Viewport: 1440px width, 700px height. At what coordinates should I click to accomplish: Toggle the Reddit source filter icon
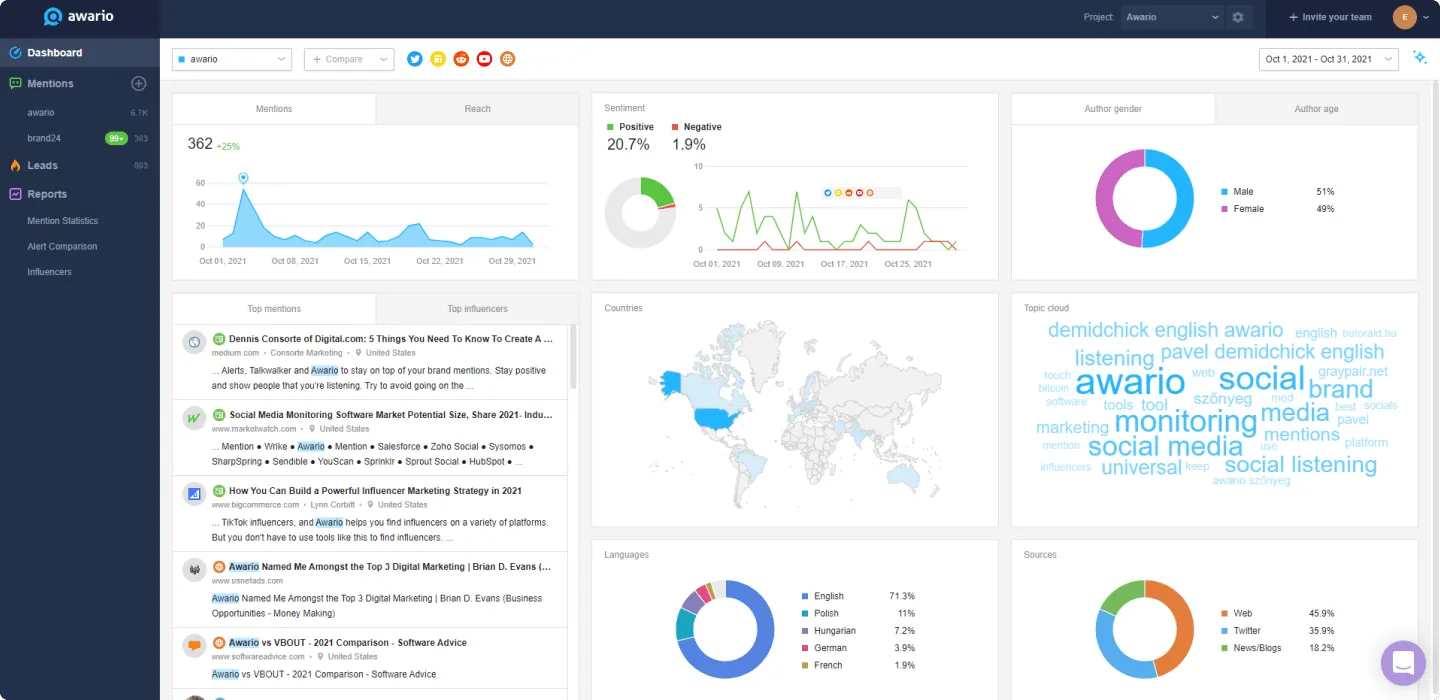[x=461, y=59]
